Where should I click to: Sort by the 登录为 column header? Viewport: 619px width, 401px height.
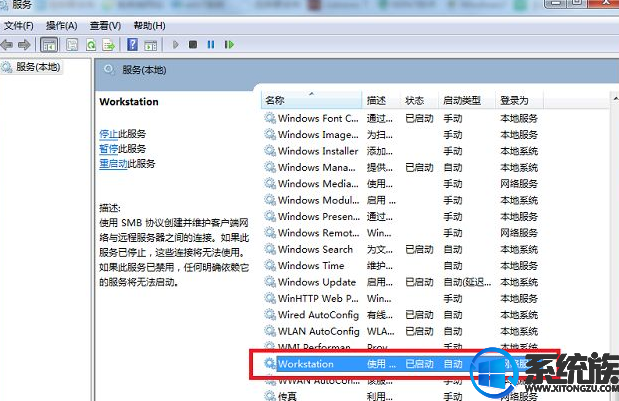tap(519, 100)
